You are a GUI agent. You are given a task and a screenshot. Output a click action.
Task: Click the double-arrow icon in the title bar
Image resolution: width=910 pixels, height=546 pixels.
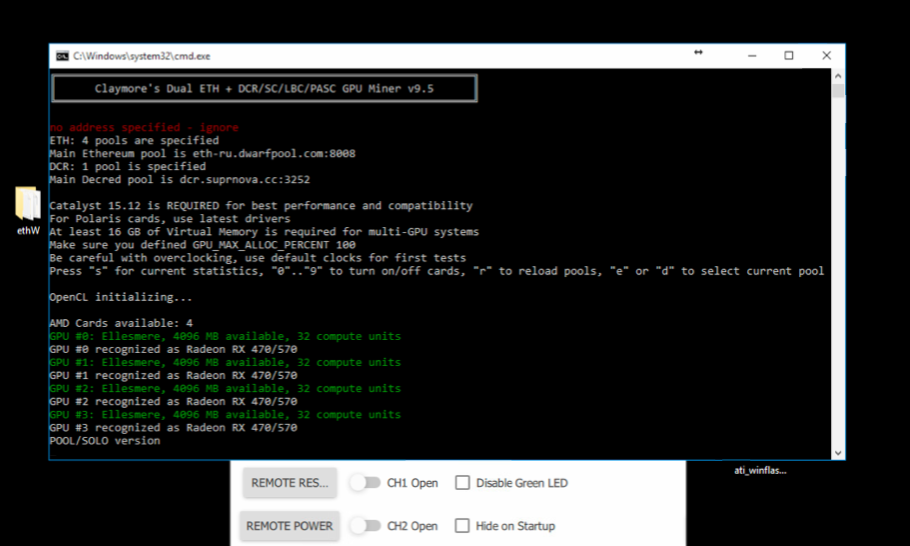(x=698, y=53)
